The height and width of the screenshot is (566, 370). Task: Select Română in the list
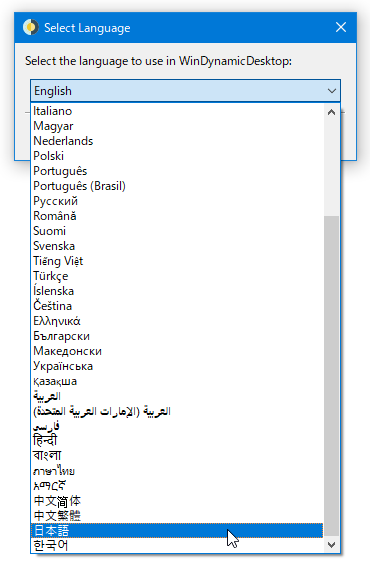[177, 216]
